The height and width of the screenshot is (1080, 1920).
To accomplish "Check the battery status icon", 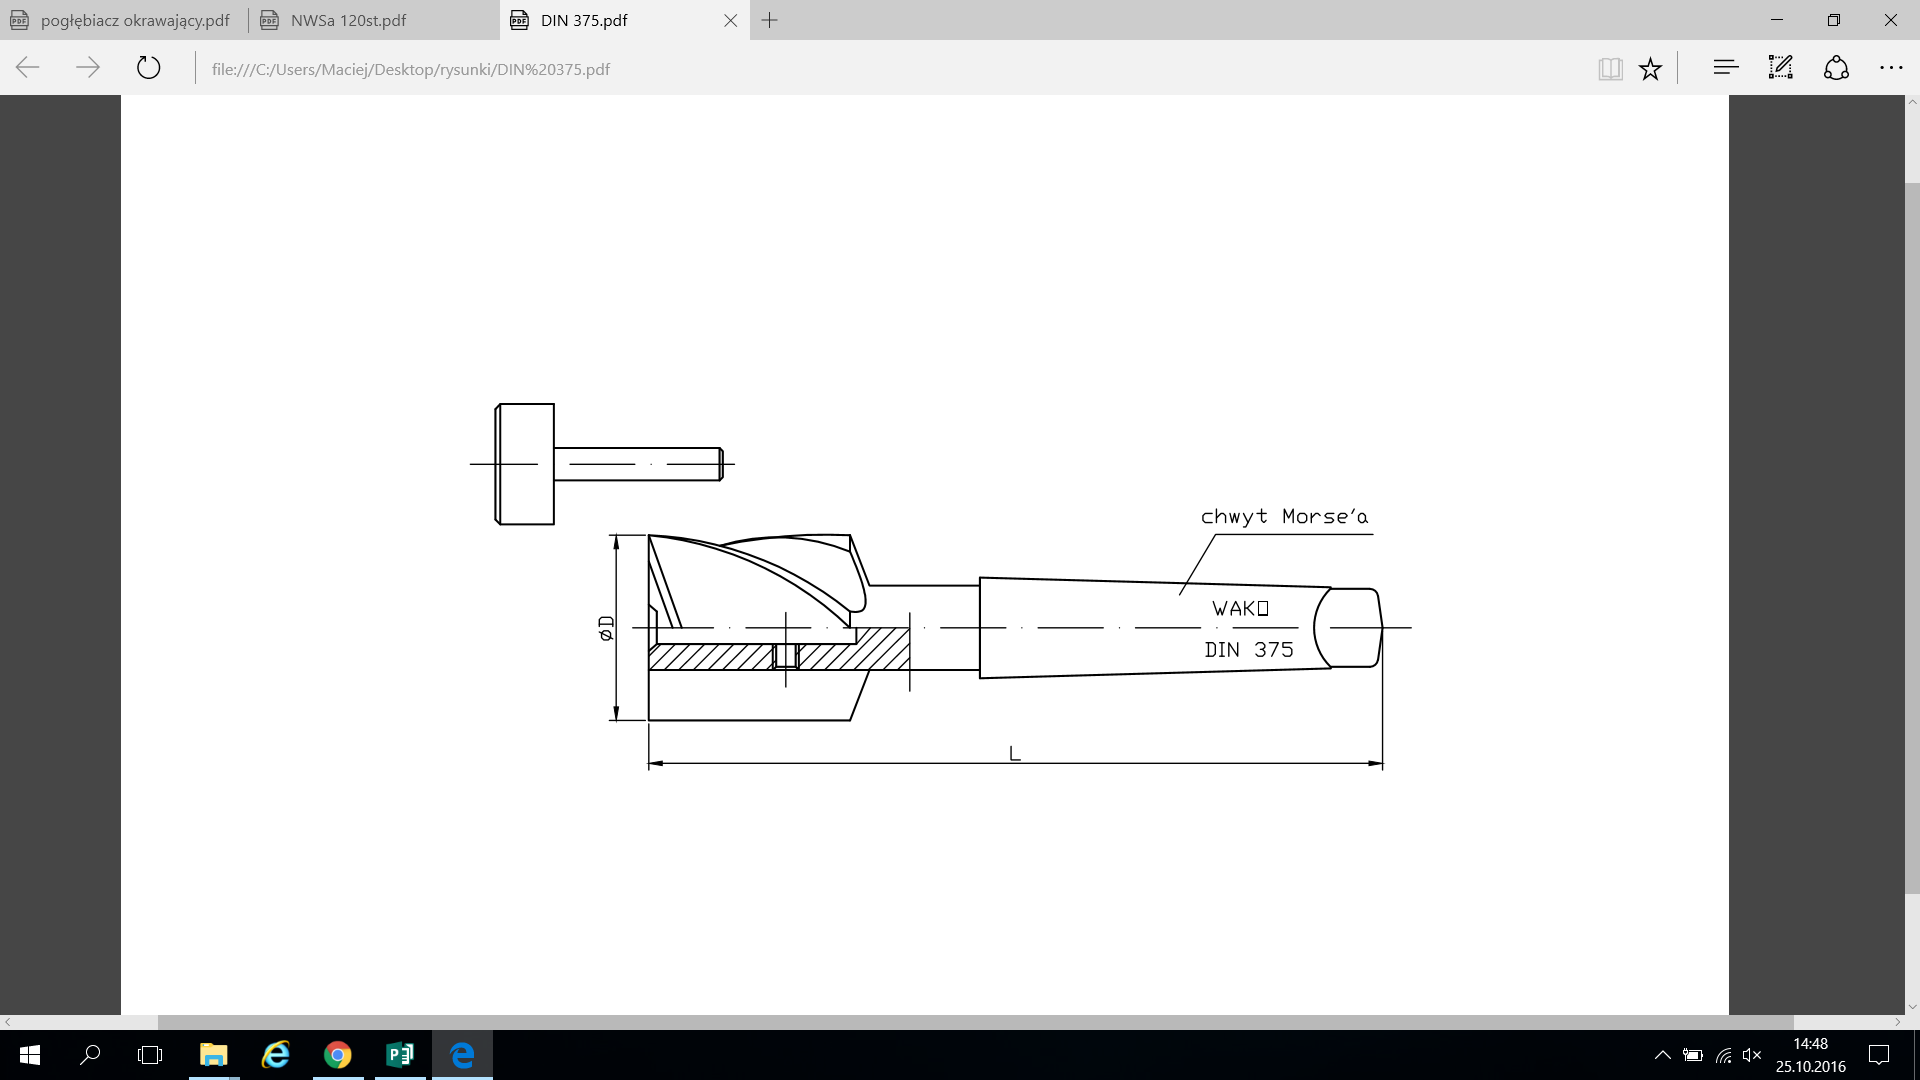I will click(1692, 1055).
